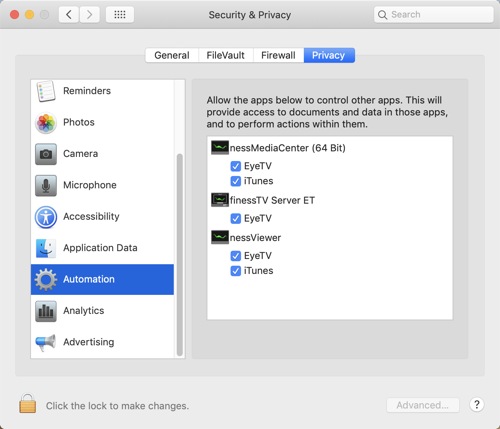Viewport: 500px width, 429px height.
Task: Select the Reminders privacy category
Action: click(102, 91)
